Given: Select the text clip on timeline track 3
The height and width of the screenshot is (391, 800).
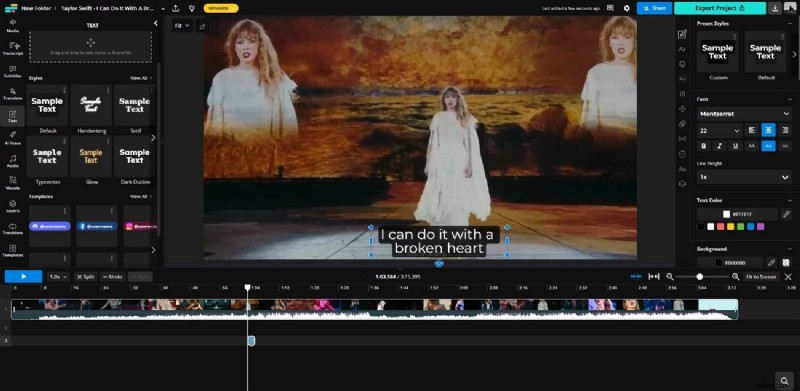Looking at the screenshot, I should pos(251,340).
